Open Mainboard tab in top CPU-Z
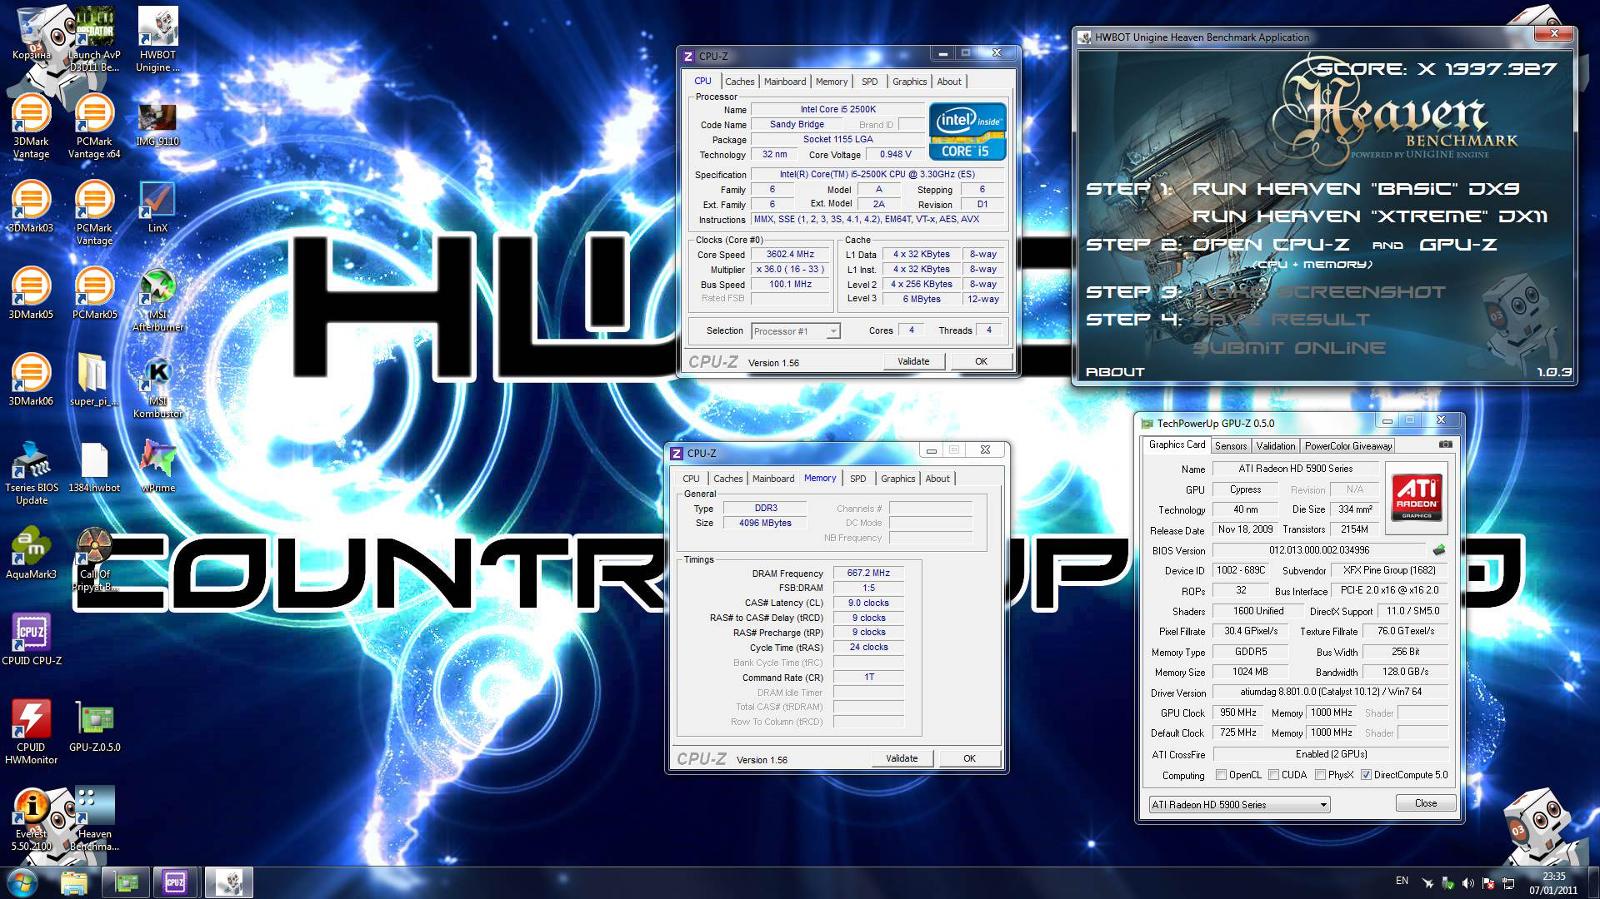Viewport: 1600px width, 899px height. [x=785, y=82]
